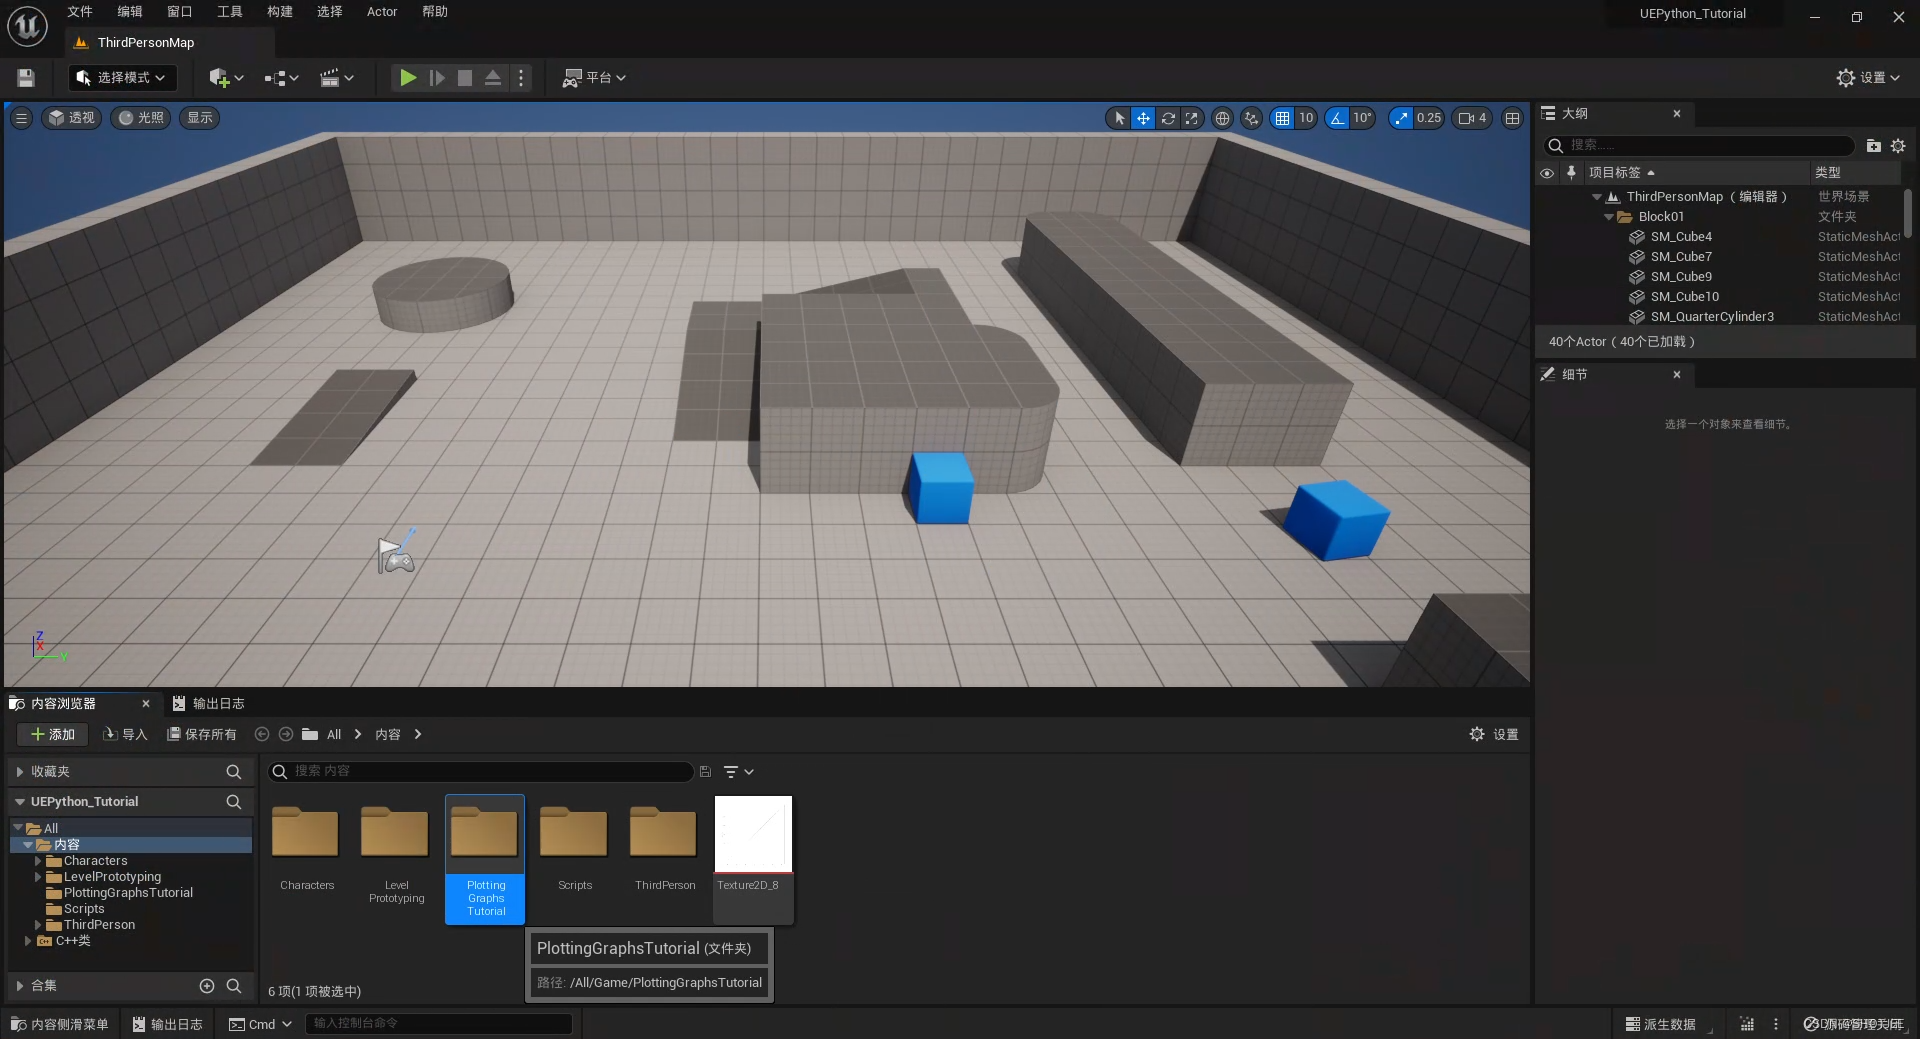Open the Perspective (透视) view dropdown
This screenshot has width=1920, height=1039.
(72, 118)
